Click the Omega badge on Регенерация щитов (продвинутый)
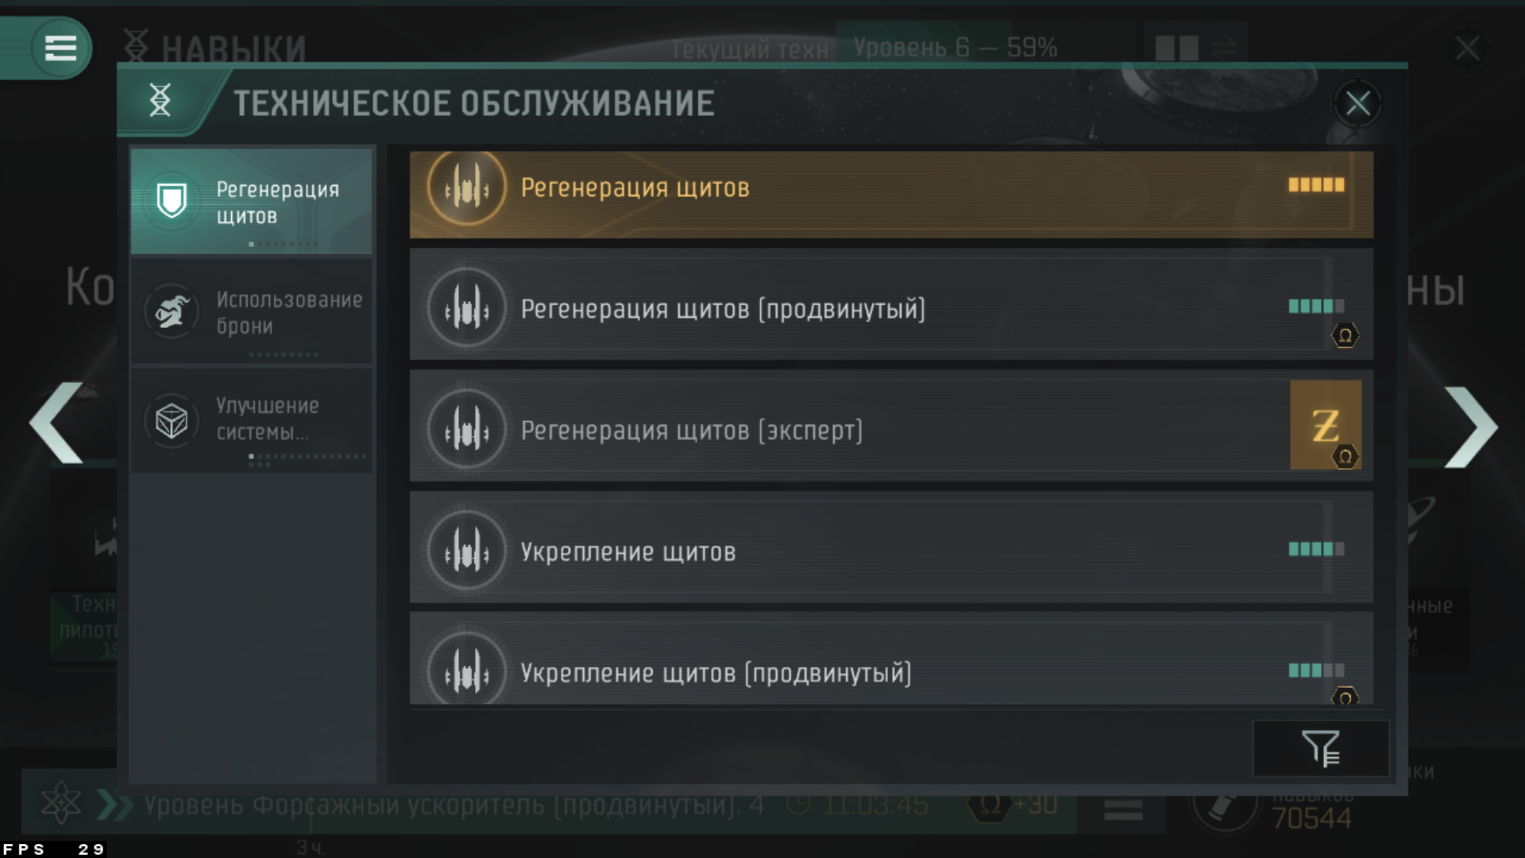Viewport: 1525px width, 858px height. (x=1345, y=336)
